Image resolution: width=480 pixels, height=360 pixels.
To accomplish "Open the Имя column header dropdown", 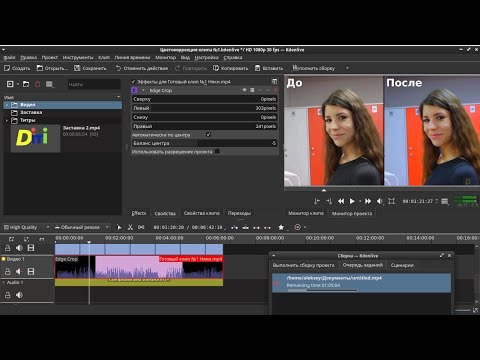I will [119, 97].
